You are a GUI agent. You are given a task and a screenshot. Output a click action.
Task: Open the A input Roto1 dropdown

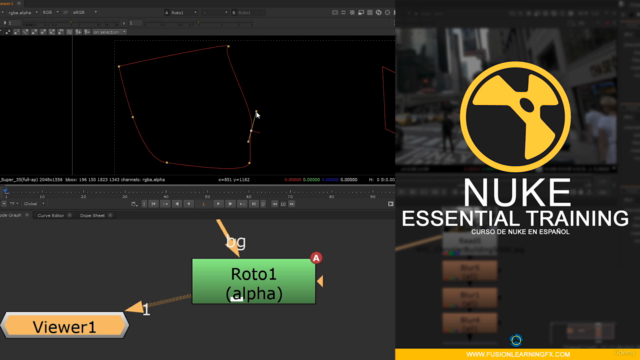point(181,13)
